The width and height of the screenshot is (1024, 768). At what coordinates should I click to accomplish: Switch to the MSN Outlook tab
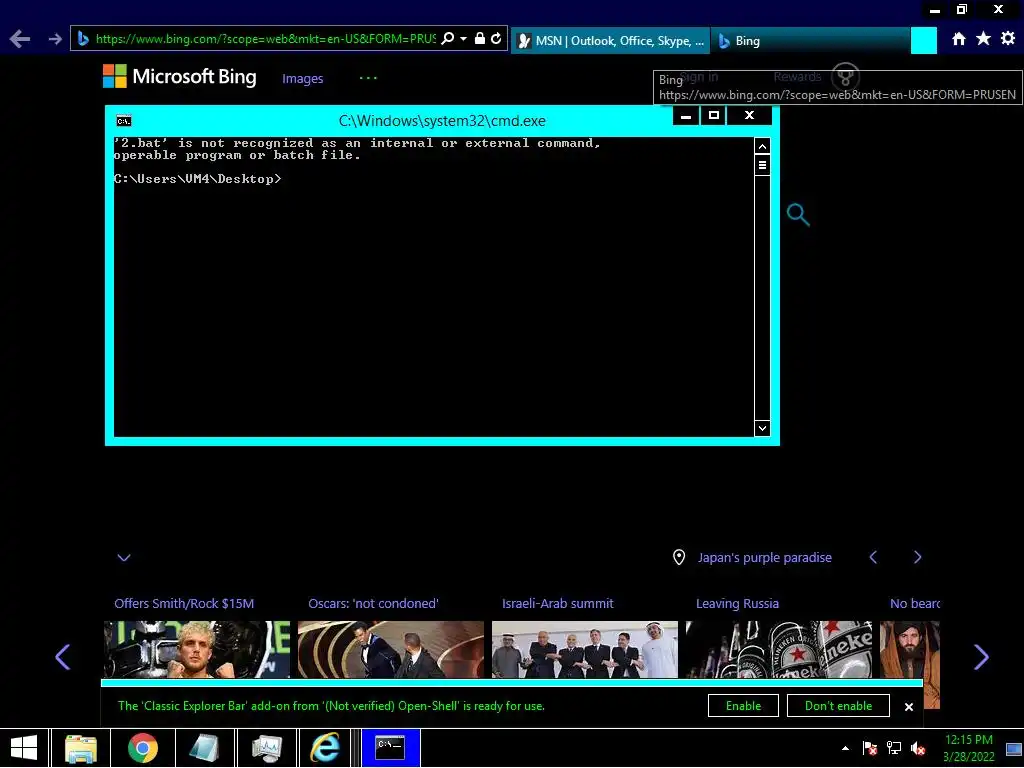pyautogui.click(x=611, y=40)
